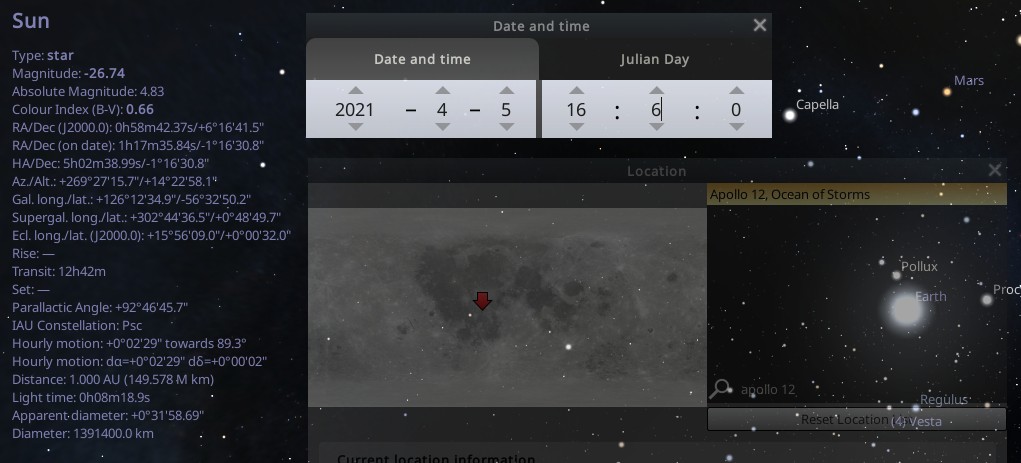This screenshot has height=463, width=1021.
Task: Close the Location window
Action: click(x=994, y=170)
